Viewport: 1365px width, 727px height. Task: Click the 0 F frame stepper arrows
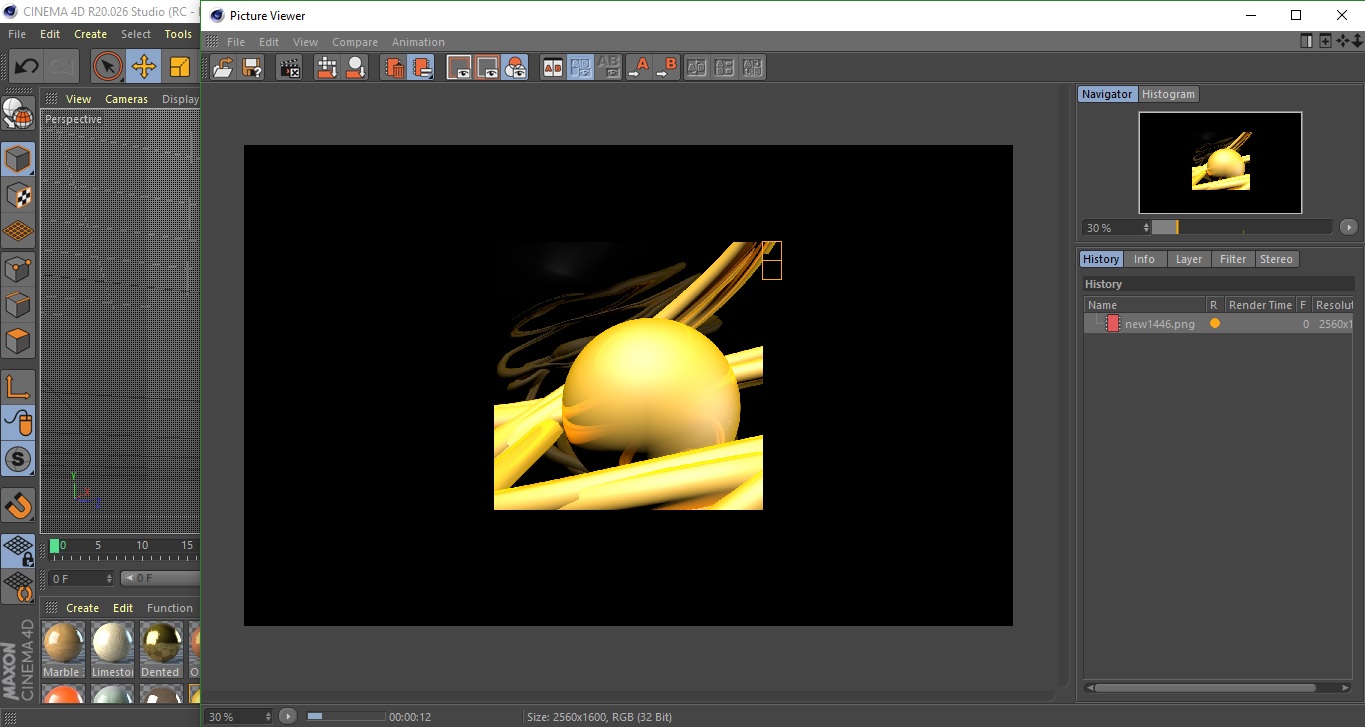coord(109,579)
